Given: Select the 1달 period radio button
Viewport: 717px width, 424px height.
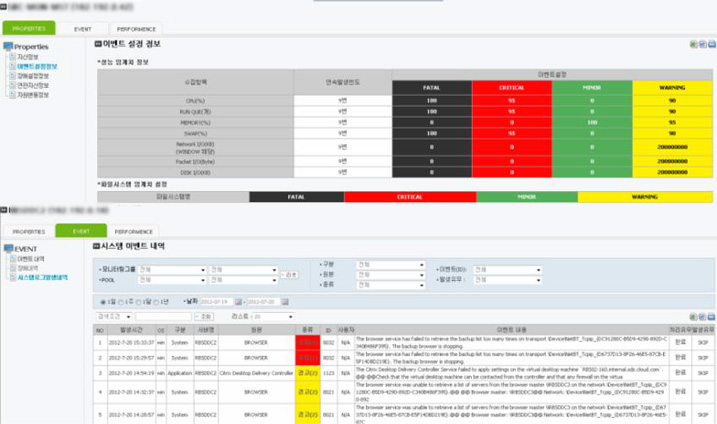Looking at the screenshot, I should pyautogui.click(x=139, y=302).
